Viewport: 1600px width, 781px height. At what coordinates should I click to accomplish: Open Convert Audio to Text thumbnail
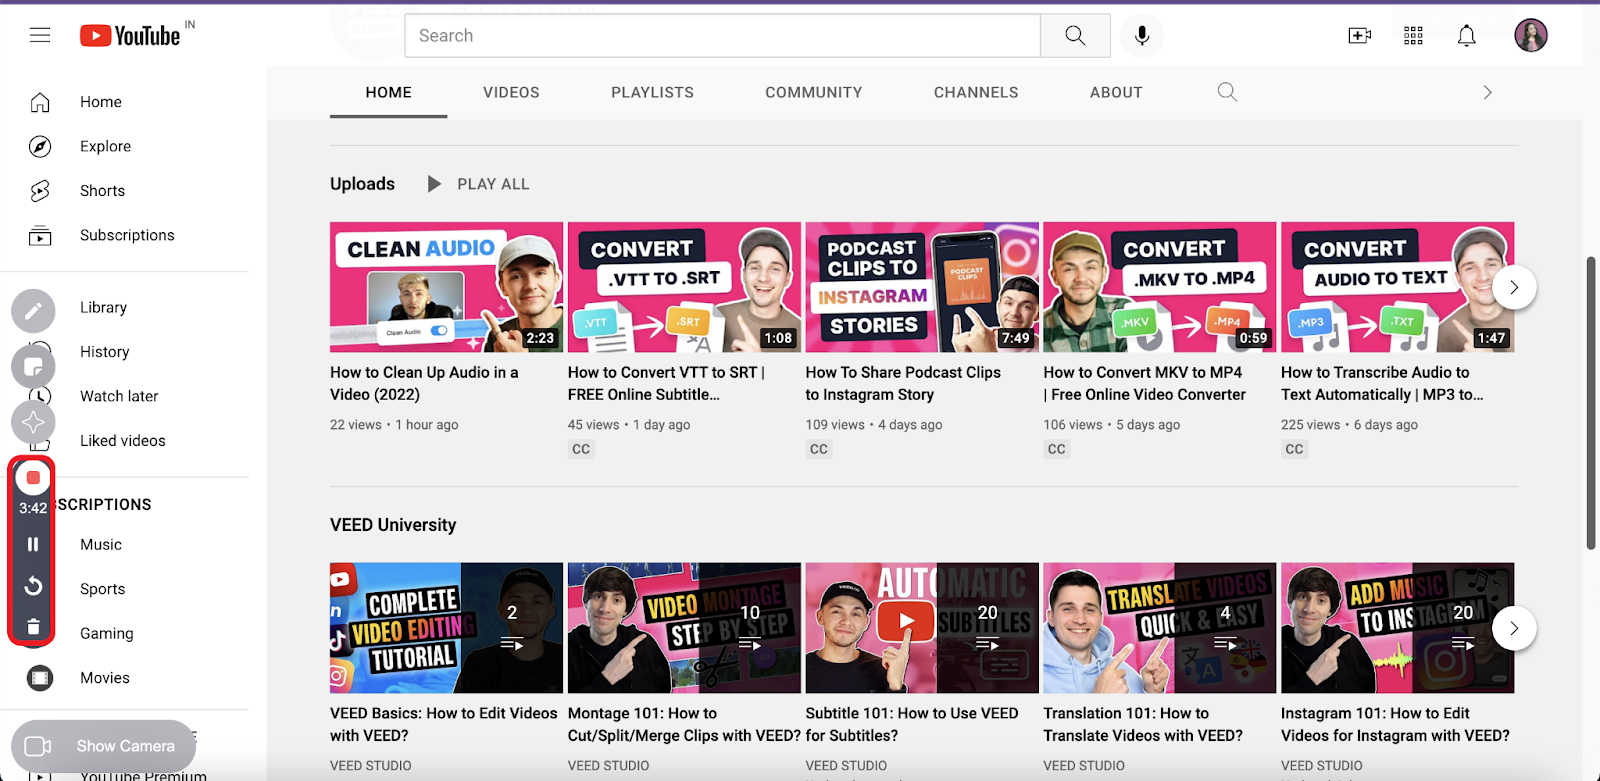click(x=1398, y=287)
